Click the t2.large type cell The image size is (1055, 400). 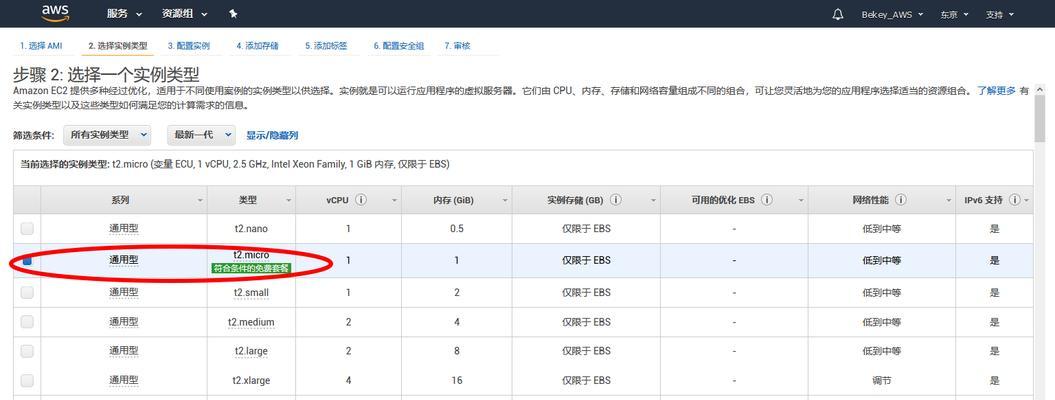(251, 351)
